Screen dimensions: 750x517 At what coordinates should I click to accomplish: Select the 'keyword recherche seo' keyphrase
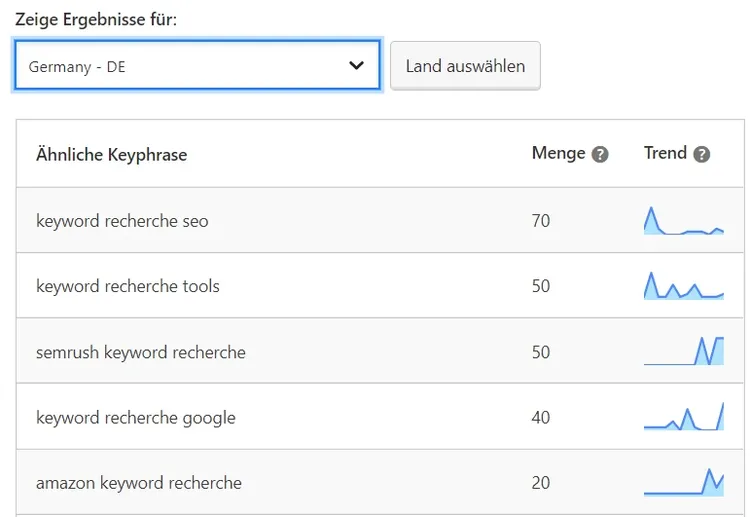coord(122,221)
